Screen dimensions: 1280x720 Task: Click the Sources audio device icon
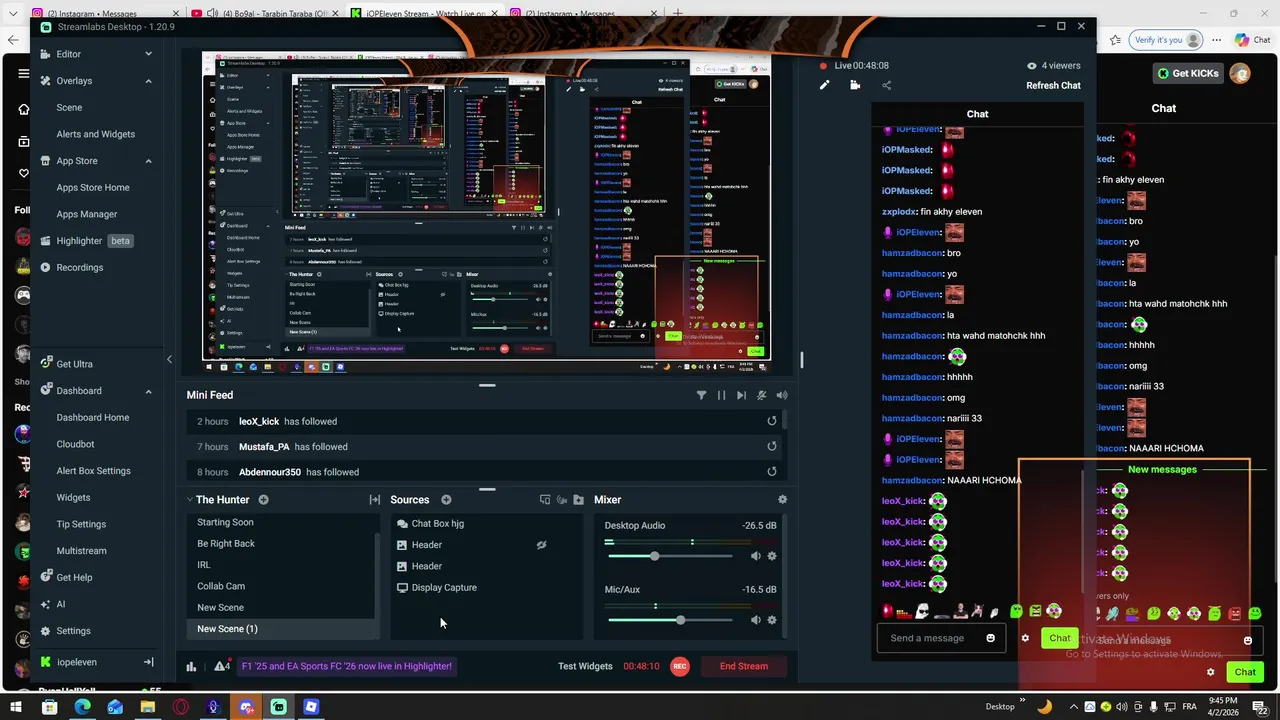(x=562, y=500)
